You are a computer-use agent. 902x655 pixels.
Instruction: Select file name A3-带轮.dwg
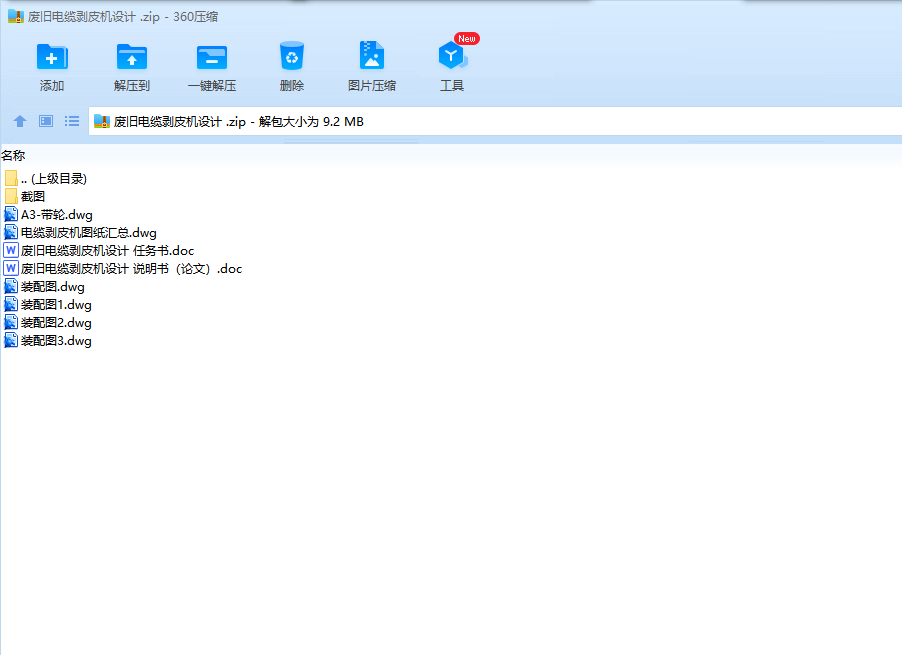tap(57, 214)
